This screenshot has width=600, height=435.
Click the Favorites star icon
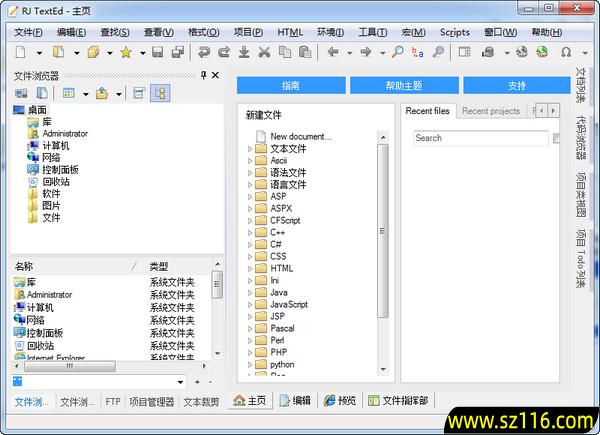pos(126,52)
